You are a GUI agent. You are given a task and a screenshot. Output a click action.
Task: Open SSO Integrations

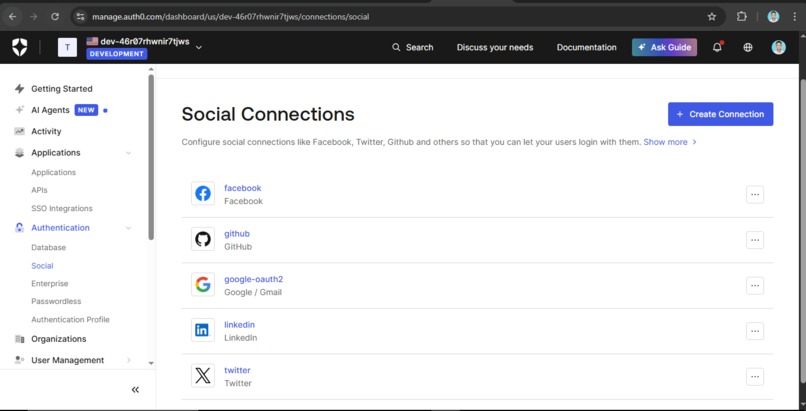[62, 209]
